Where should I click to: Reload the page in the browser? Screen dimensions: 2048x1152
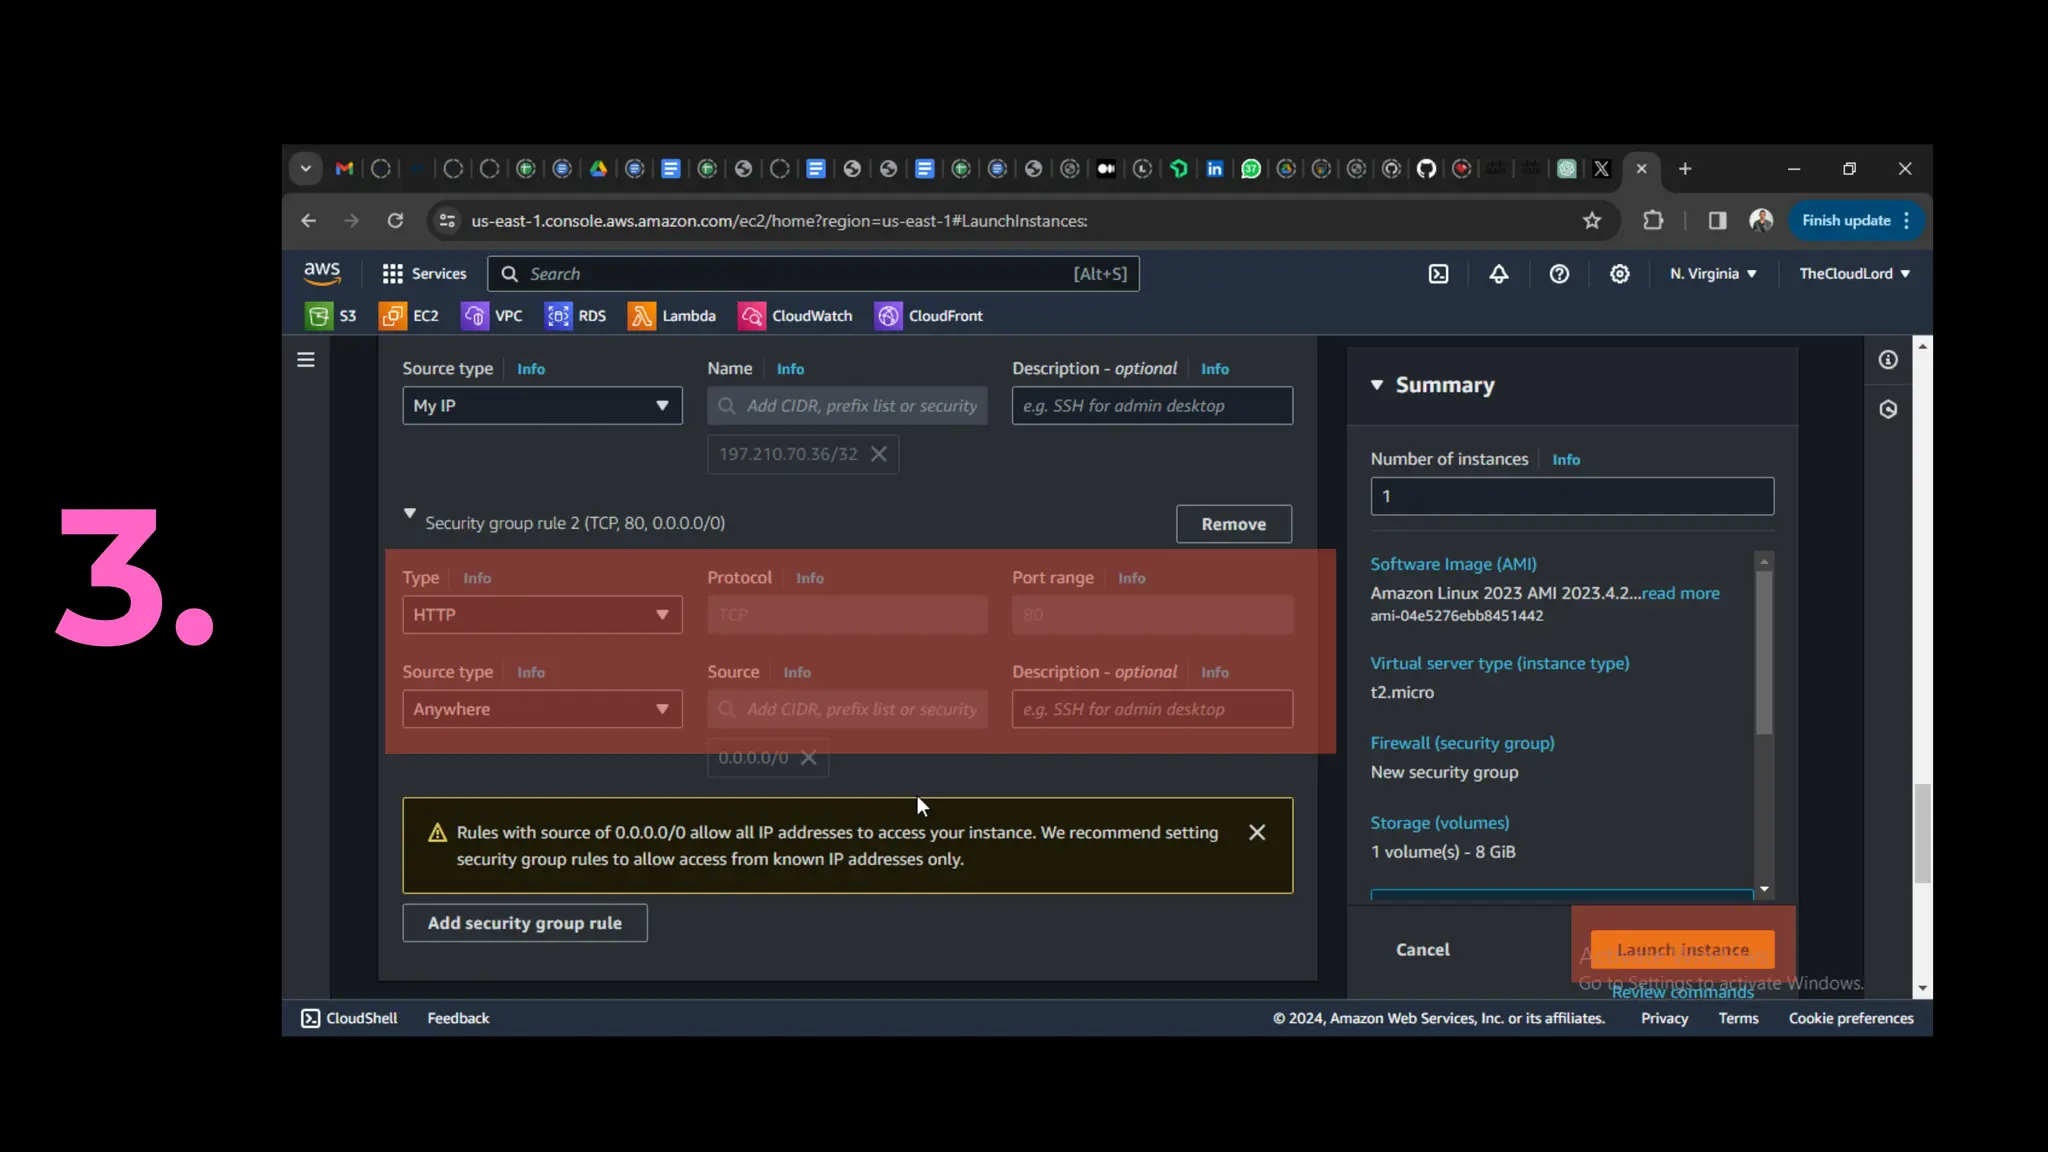pos(396,221)
